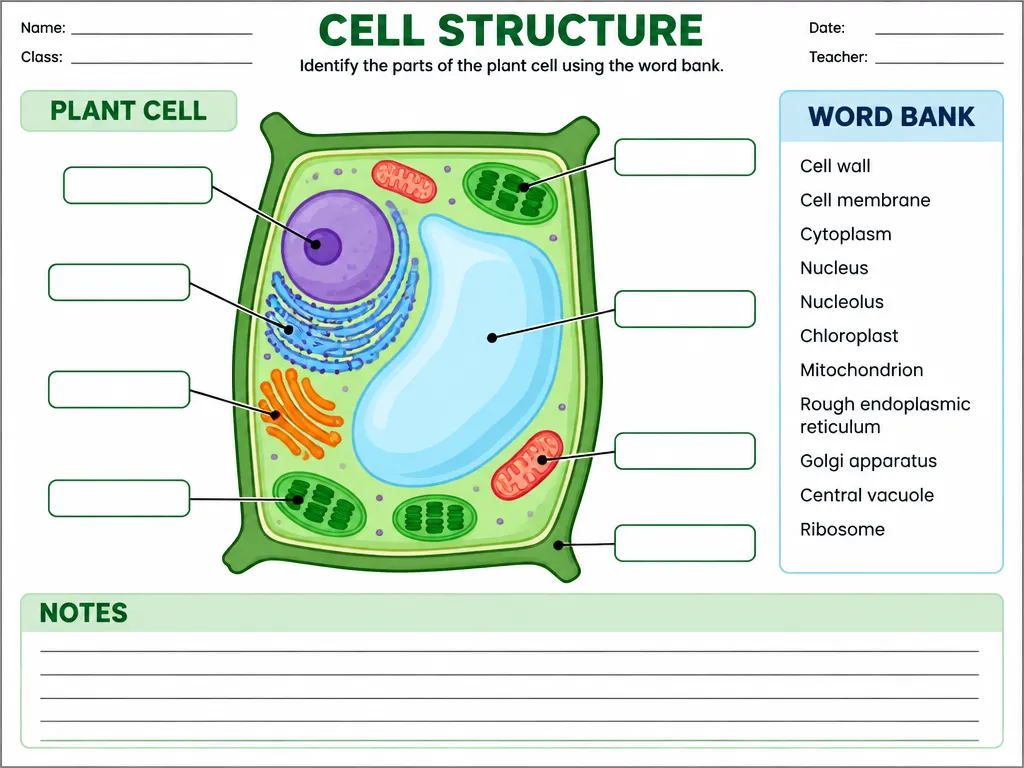Click the "PLANT CELL" heading badge
The width and height of the screenshot is (1024, 768).
tap(129, 111)
